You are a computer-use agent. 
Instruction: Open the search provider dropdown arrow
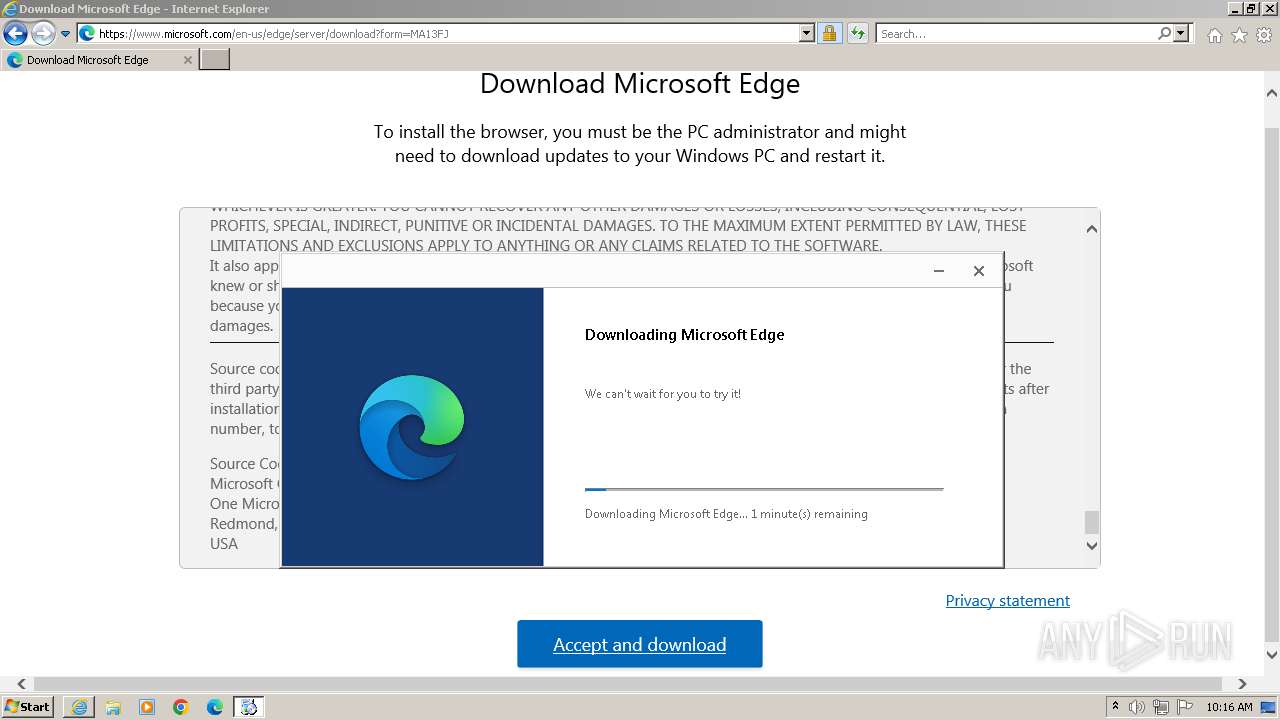tap(1181, 34)
